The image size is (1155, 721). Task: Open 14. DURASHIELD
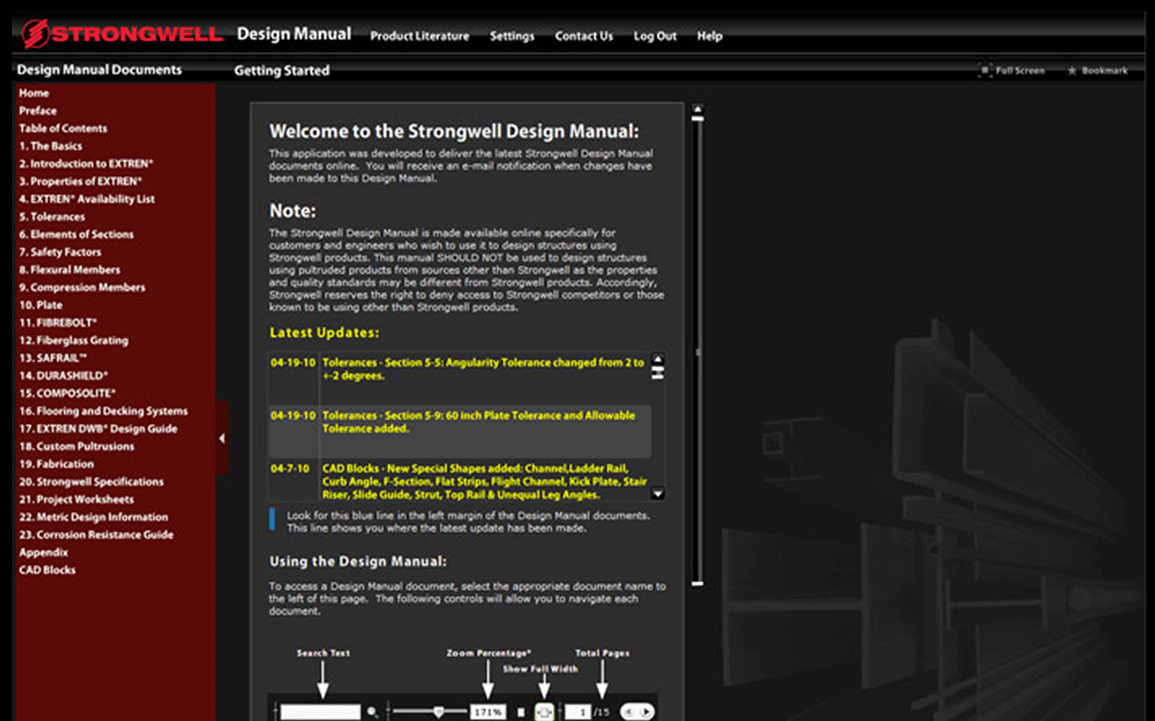pos(63,376)
